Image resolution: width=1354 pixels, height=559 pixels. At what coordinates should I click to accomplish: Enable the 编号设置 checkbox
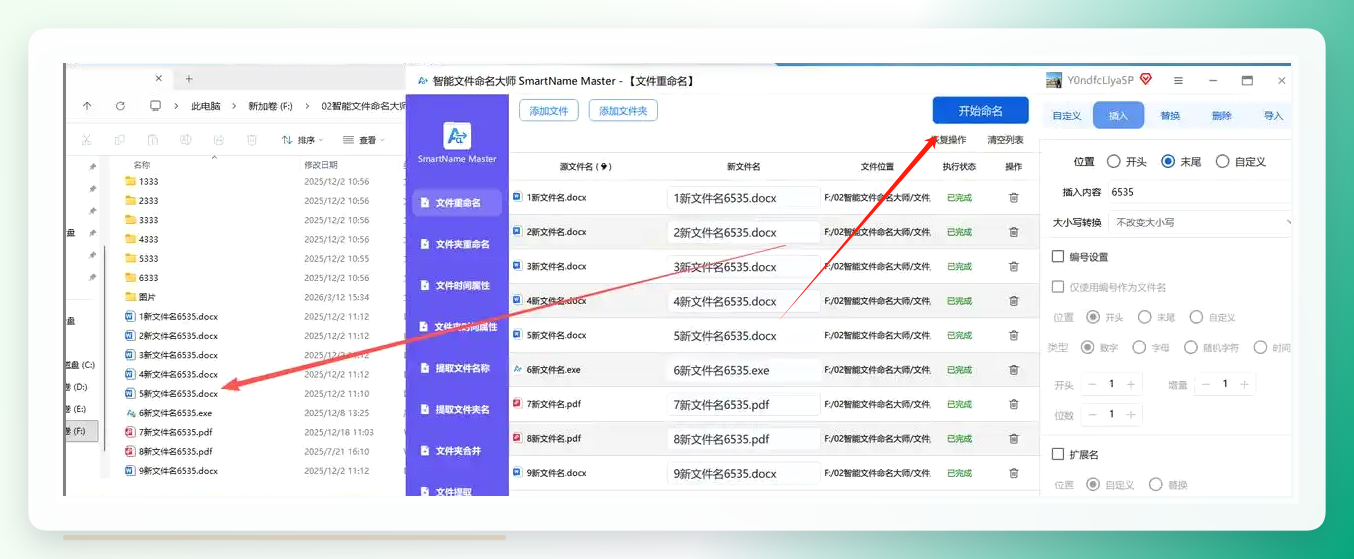[x=1058, y=257]
